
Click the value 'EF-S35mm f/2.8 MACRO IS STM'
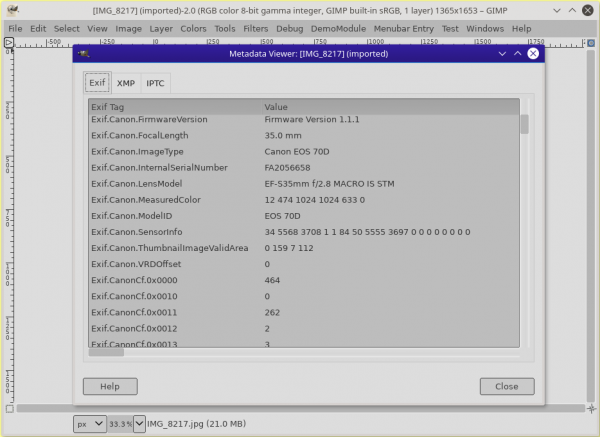click(329, 184)
